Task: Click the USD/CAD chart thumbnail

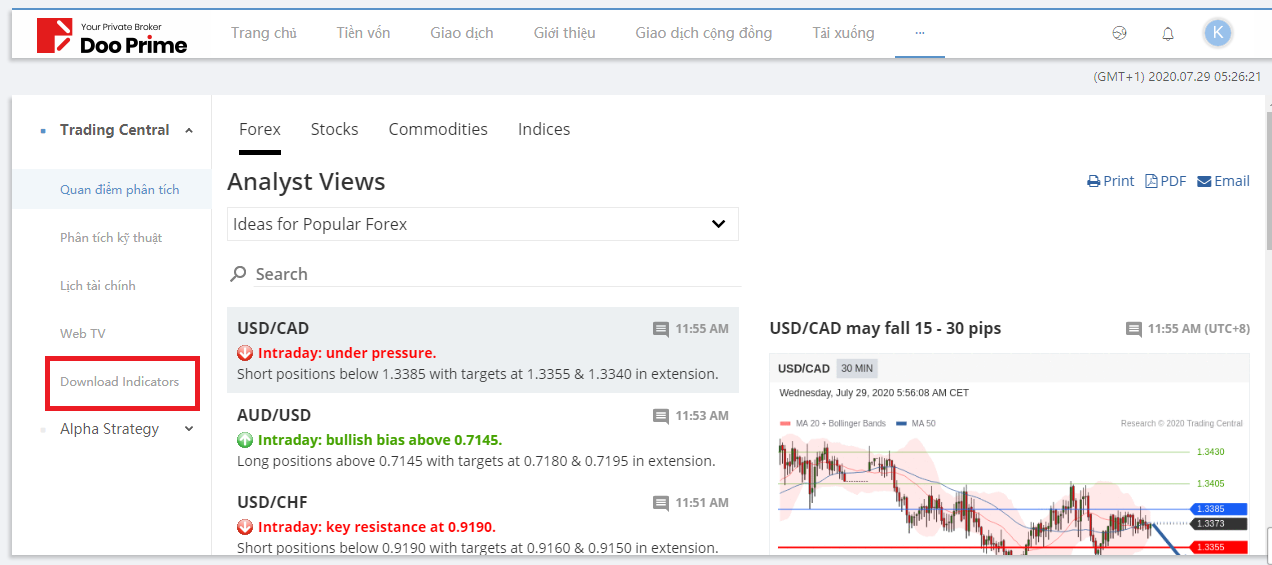Action: (x=1009, y=455)
